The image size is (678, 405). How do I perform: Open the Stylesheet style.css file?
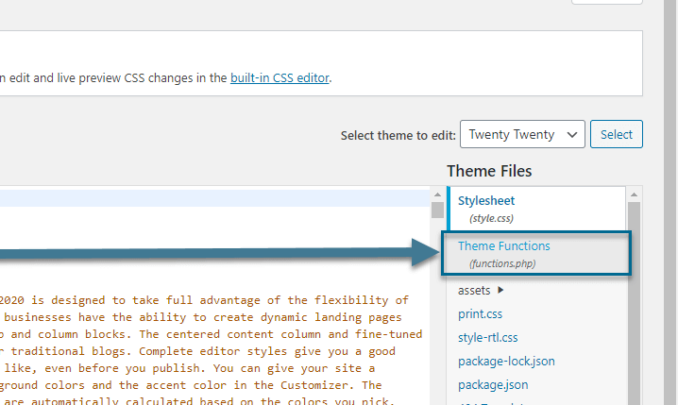point(486,201)
